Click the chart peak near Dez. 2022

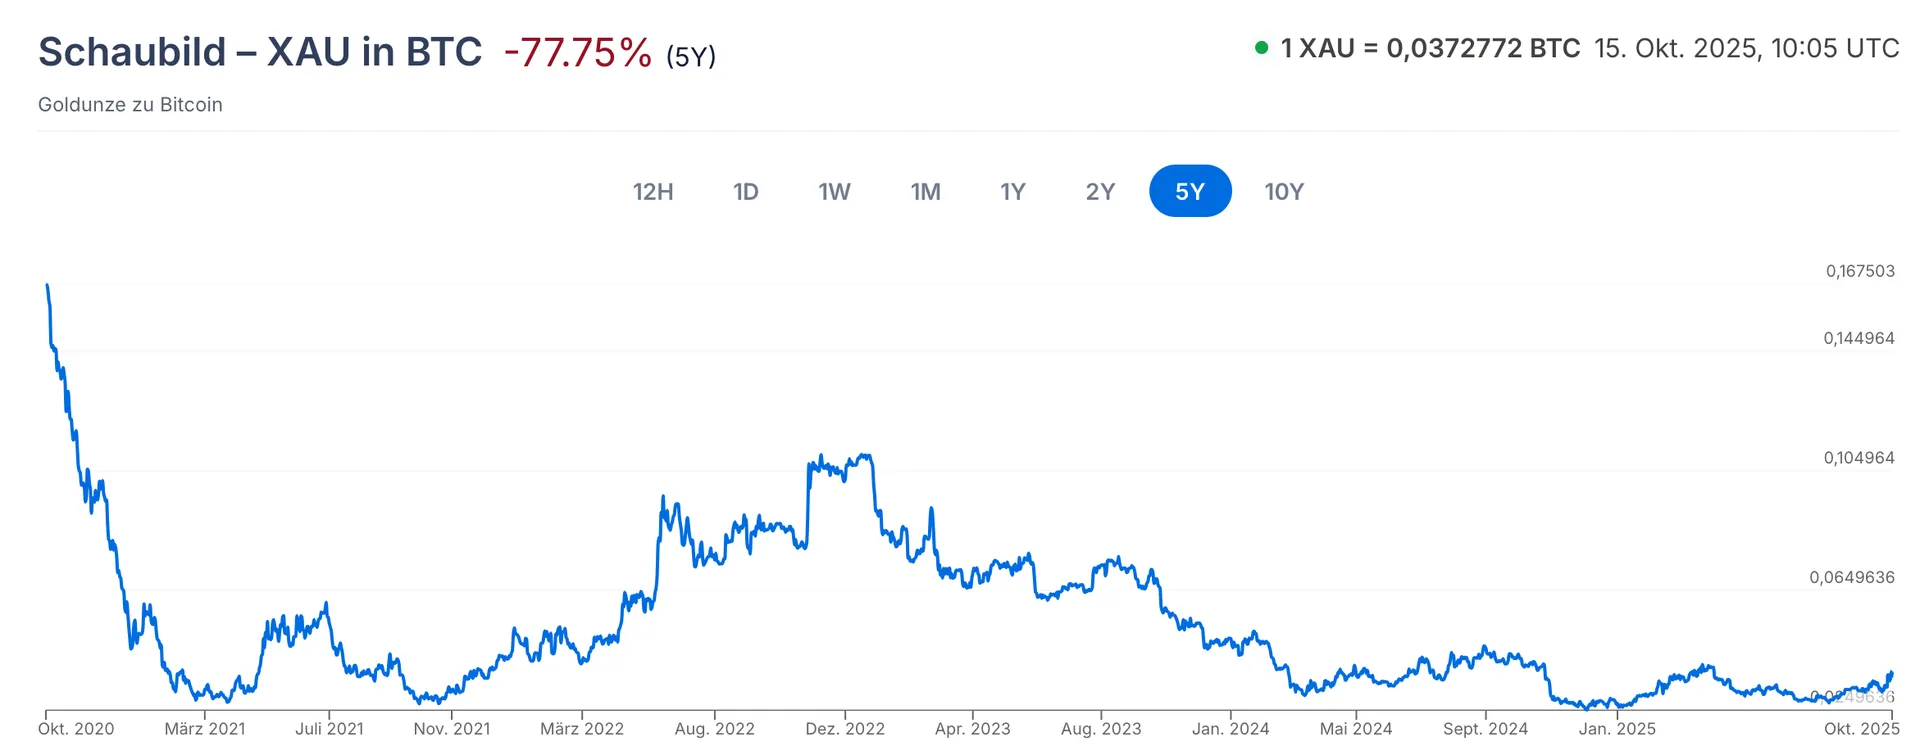[864, 456]
